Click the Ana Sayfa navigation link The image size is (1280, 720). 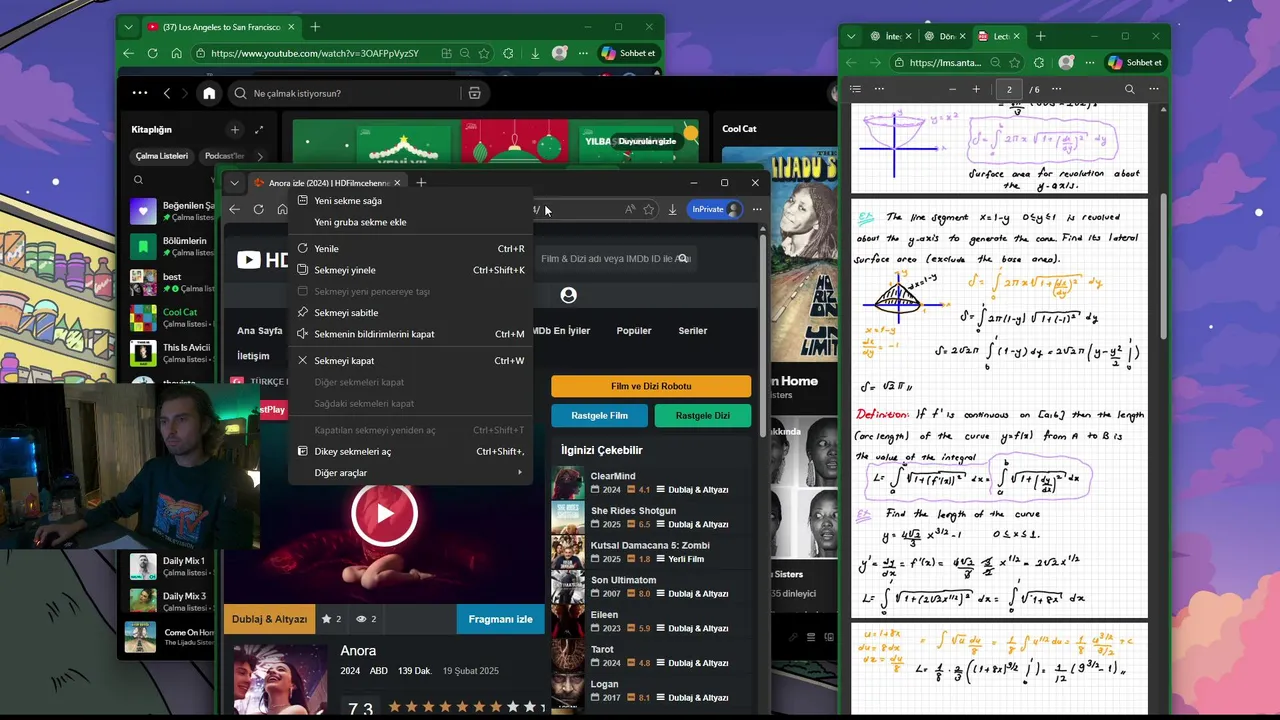(260, 331)
